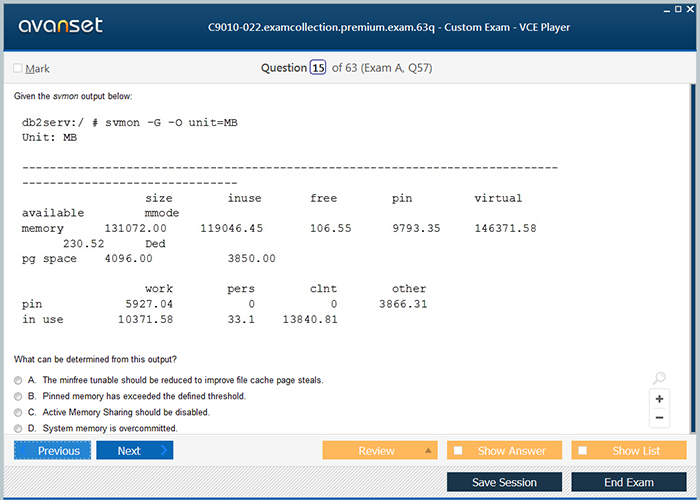Viewport: 700px width, 500px height.
Task: Go to the Previous question
Action: click(x=52, y=451)
